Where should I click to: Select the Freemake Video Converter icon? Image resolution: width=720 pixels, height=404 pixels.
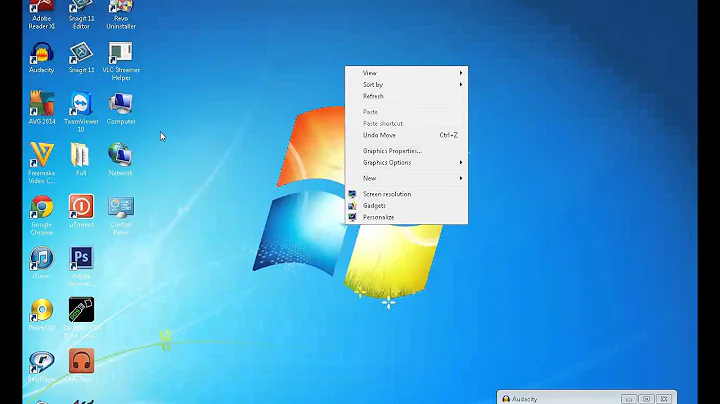coord(42,163)
